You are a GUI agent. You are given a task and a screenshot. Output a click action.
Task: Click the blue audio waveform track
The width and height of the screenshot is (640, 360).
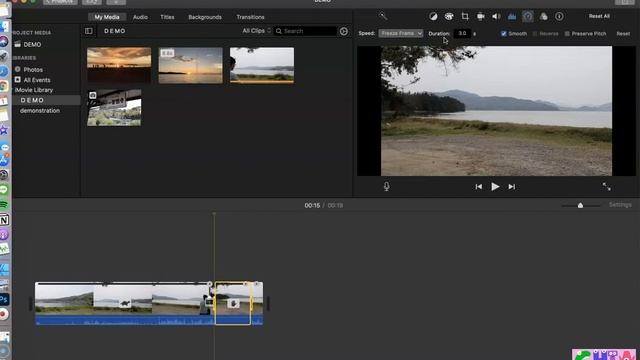click(124, 320)
